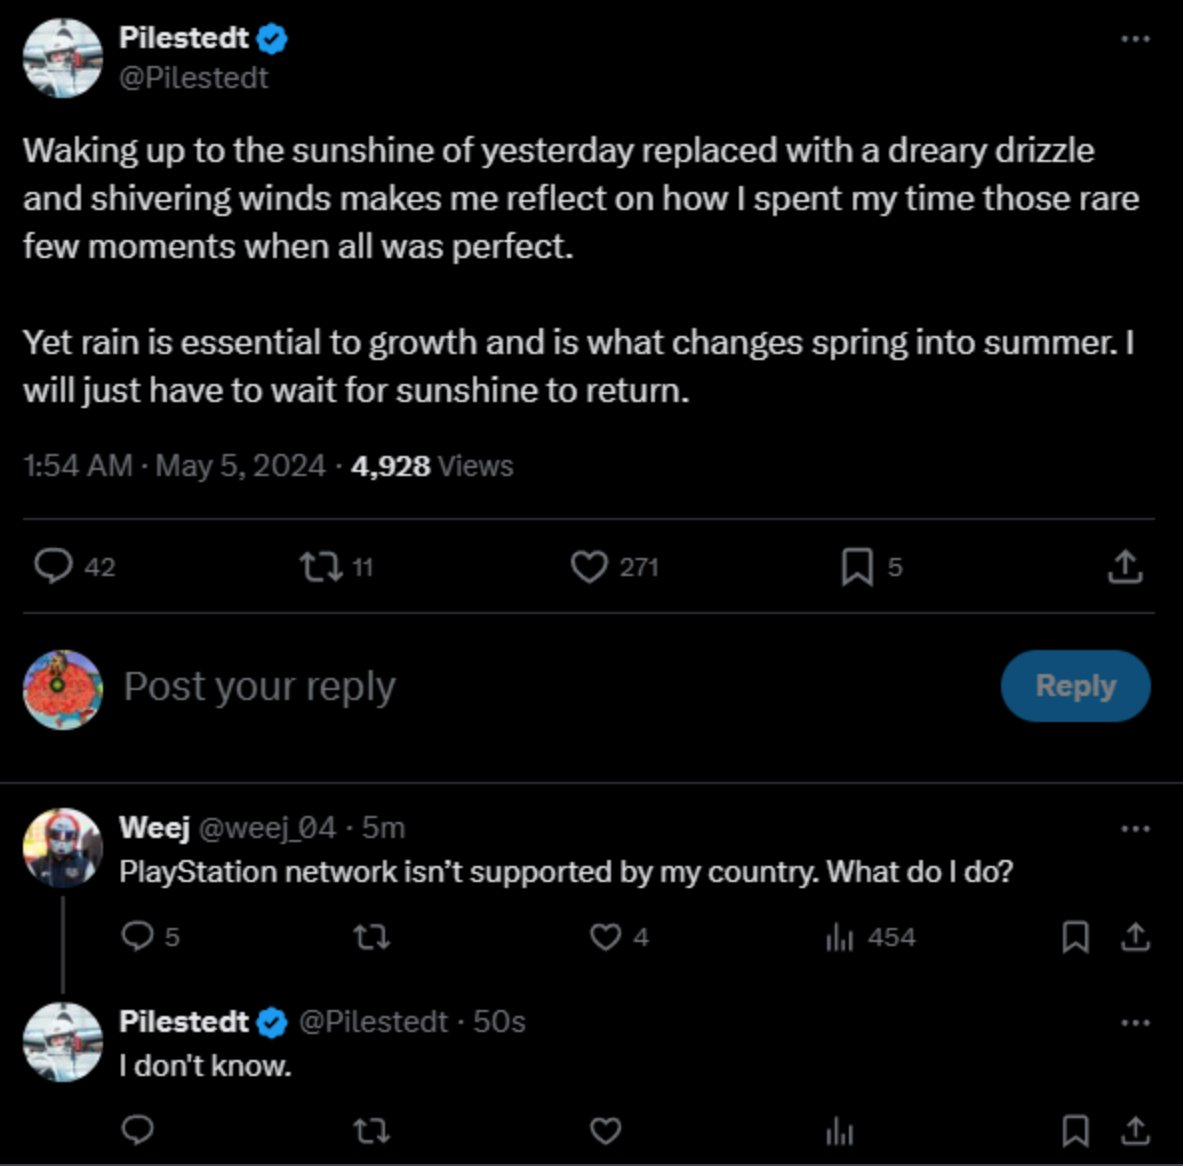Like the main Pilestedt post
1183x1166 pixels.
pyautogui.click(x=589, y=567)
